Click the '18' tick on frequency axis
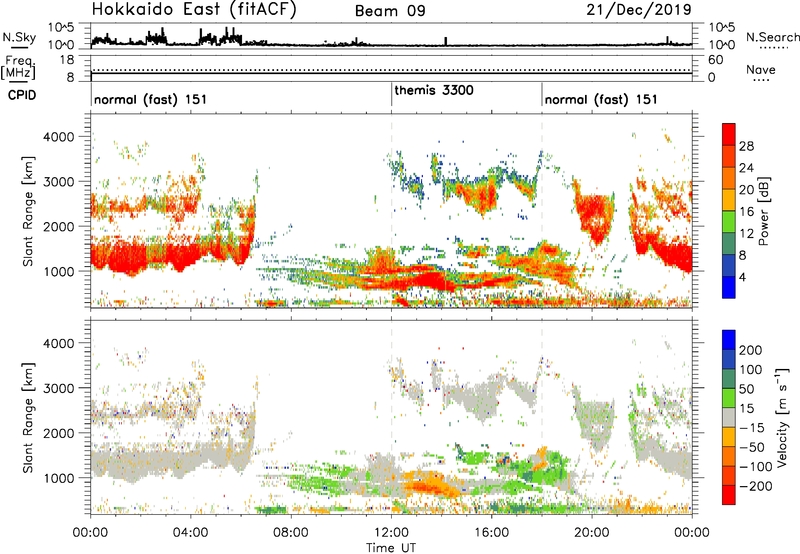800x554 pixels. pyautogui.click(x=67, y=60)
